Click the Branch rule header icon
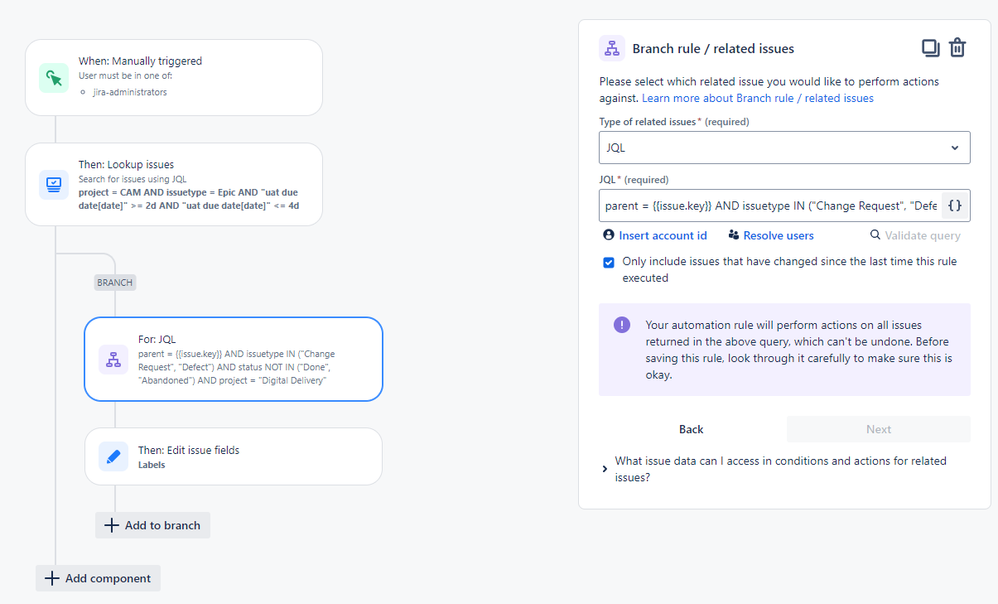The height and width of the screenshot is (604, 998). (x=611, y=48)
